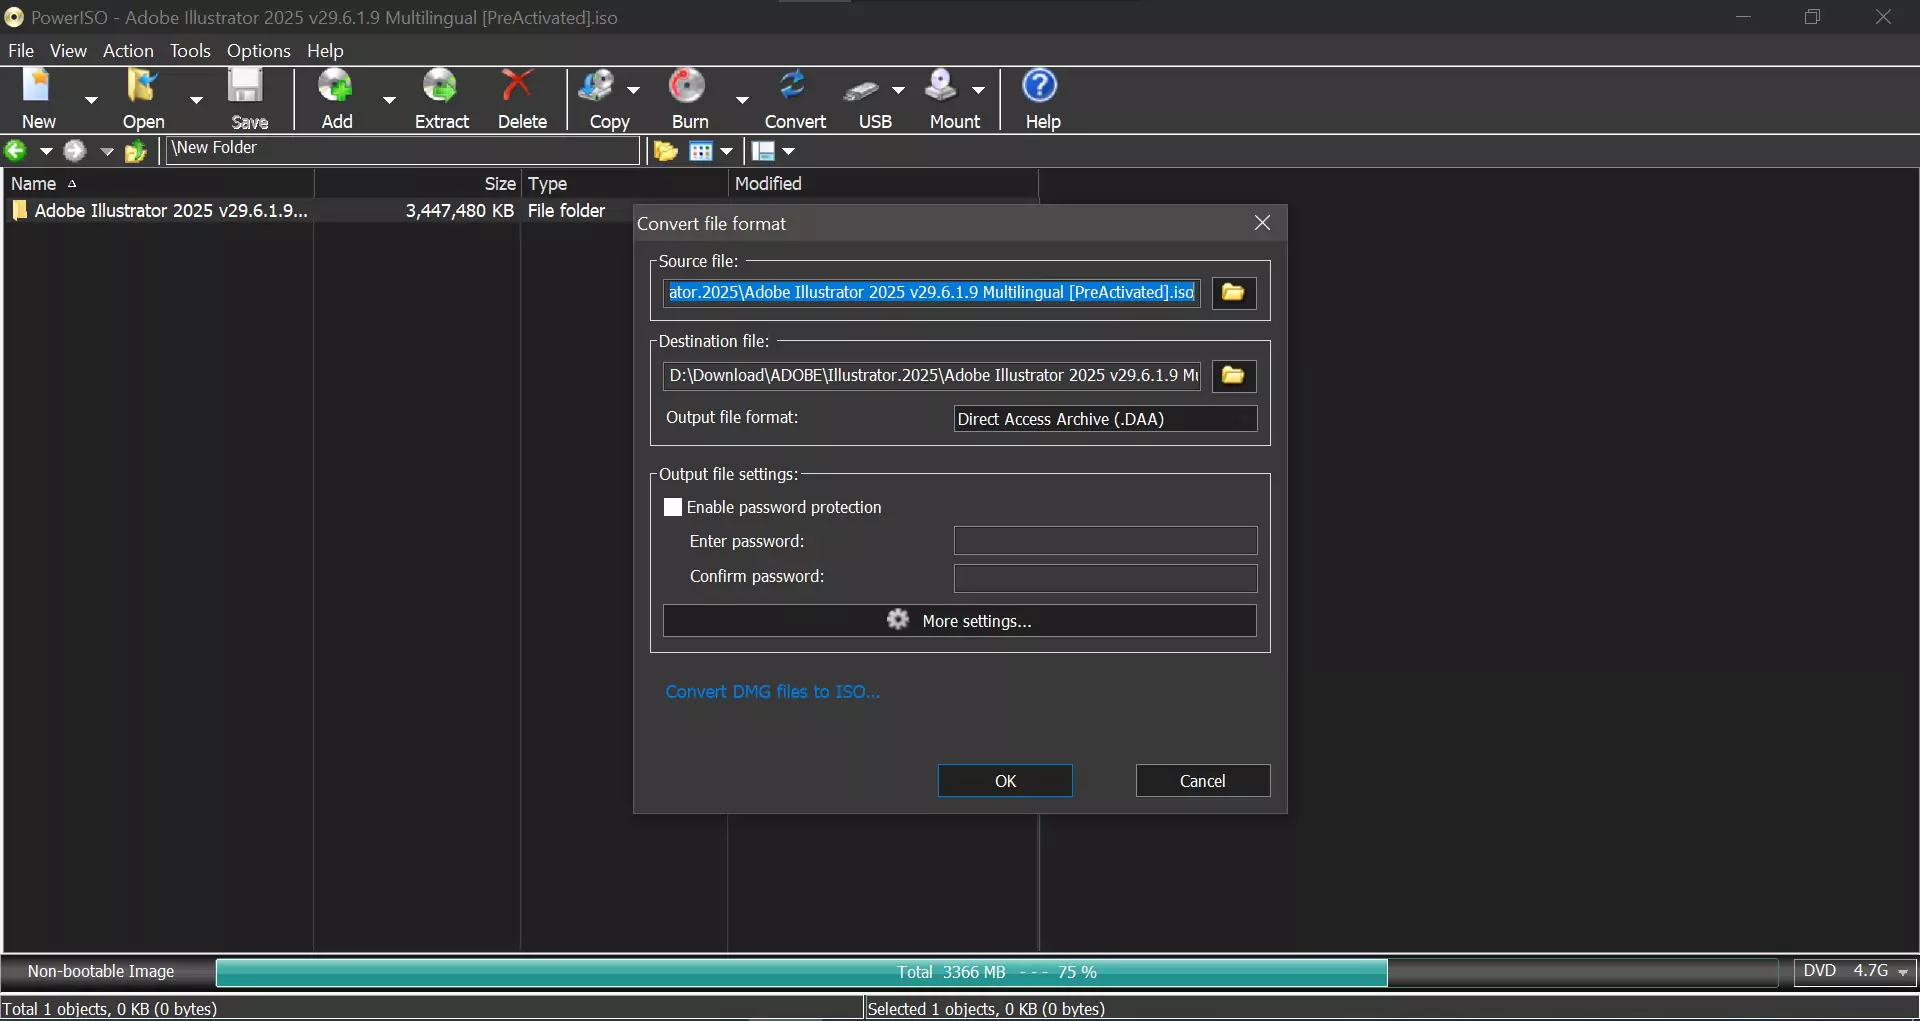
Task: Expand the Mount dropdown arrow
Action: pyautogui.click(x=978, y=89)
